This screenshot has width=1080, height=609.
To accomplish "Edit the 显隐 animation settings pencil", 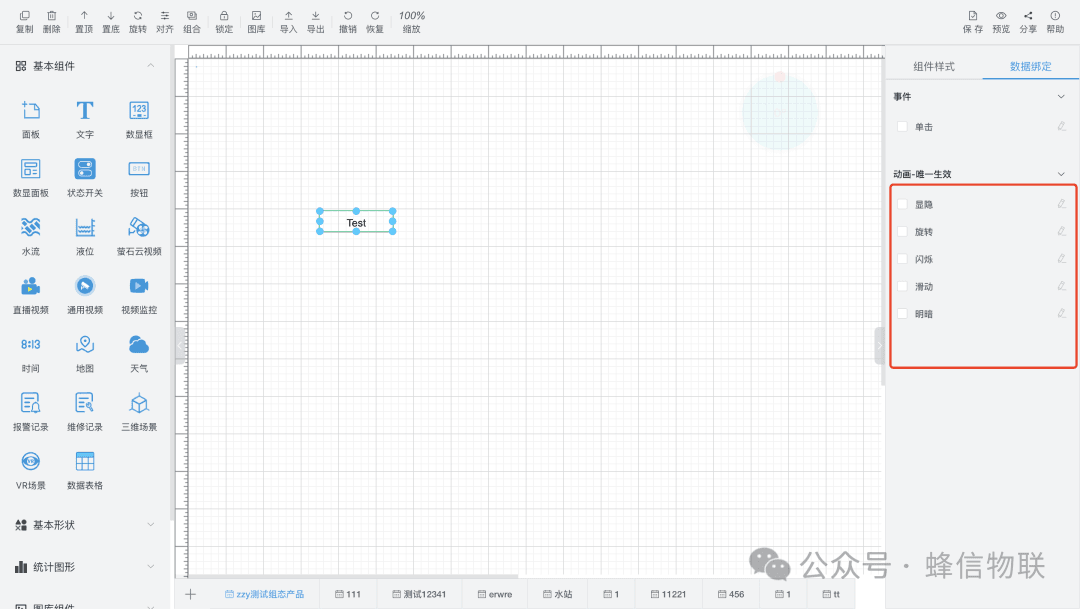I will 1061,203.
